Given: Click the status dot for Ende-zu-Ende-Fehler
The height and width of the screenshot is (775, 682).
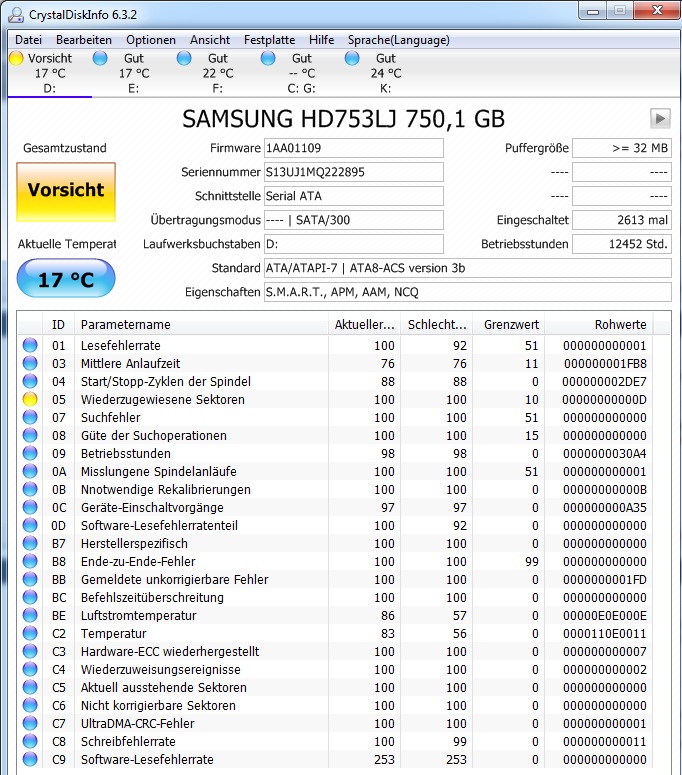Looking at the screenshot, I should coord(30,561).
